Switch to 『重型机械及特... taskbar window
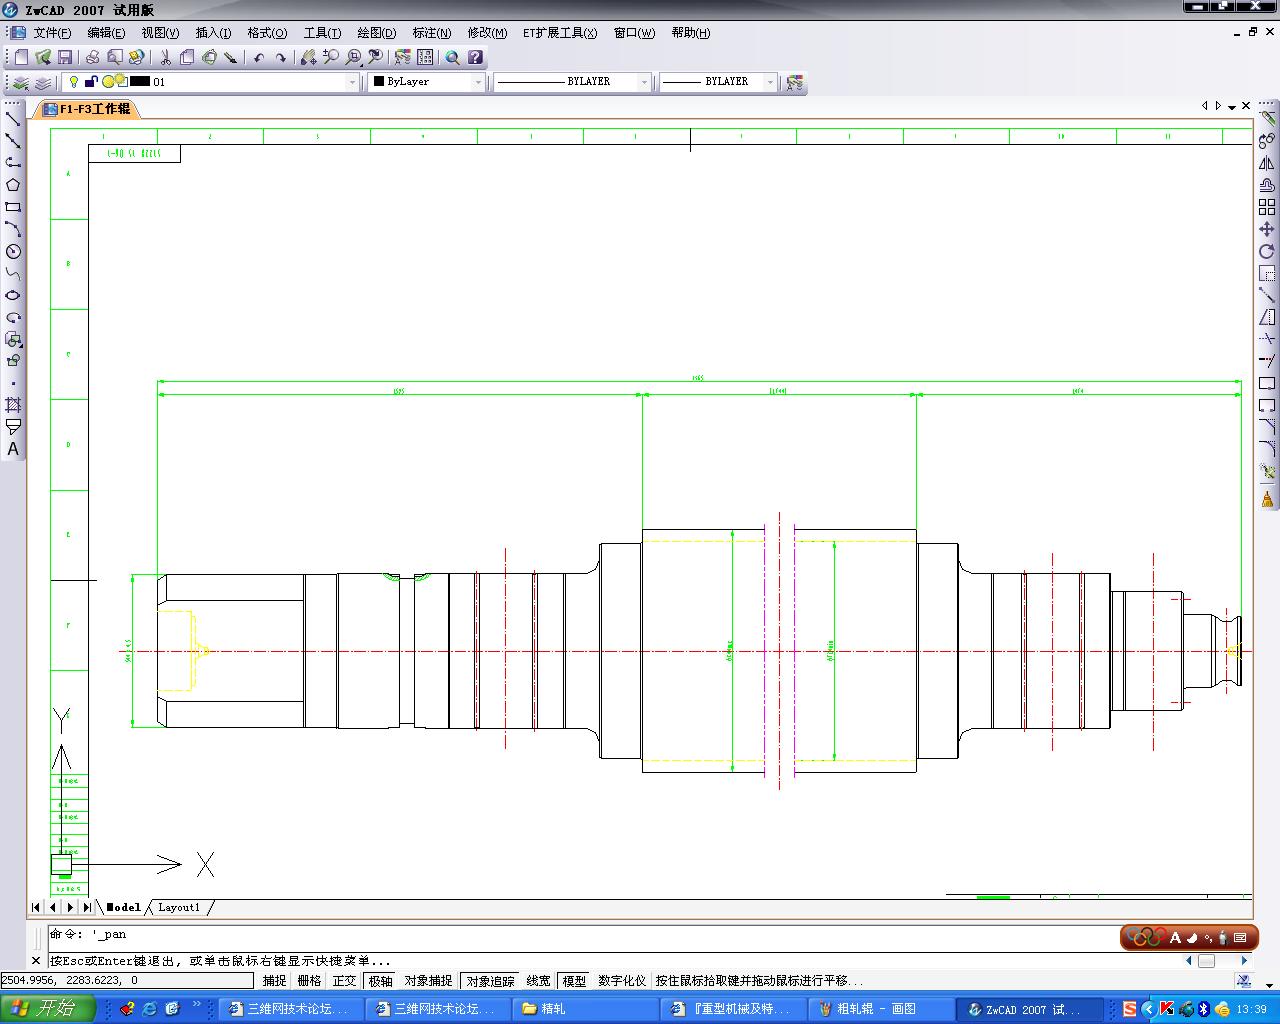Image resolution: width=1280 pixels, height=1024 pixels. coord(732,1009)
